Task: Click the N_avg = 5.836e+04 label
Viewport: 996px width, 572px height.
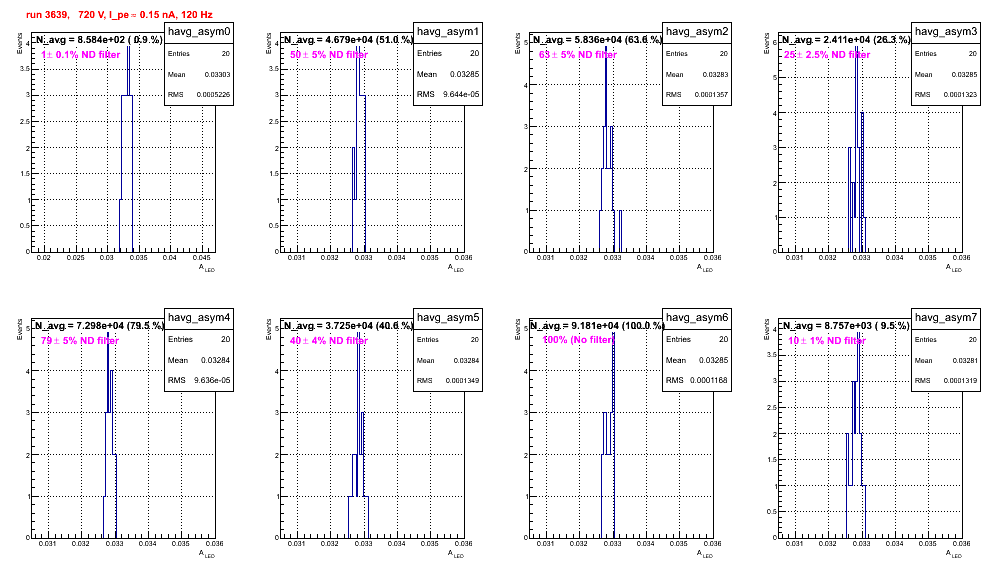Action: point(597,39)
